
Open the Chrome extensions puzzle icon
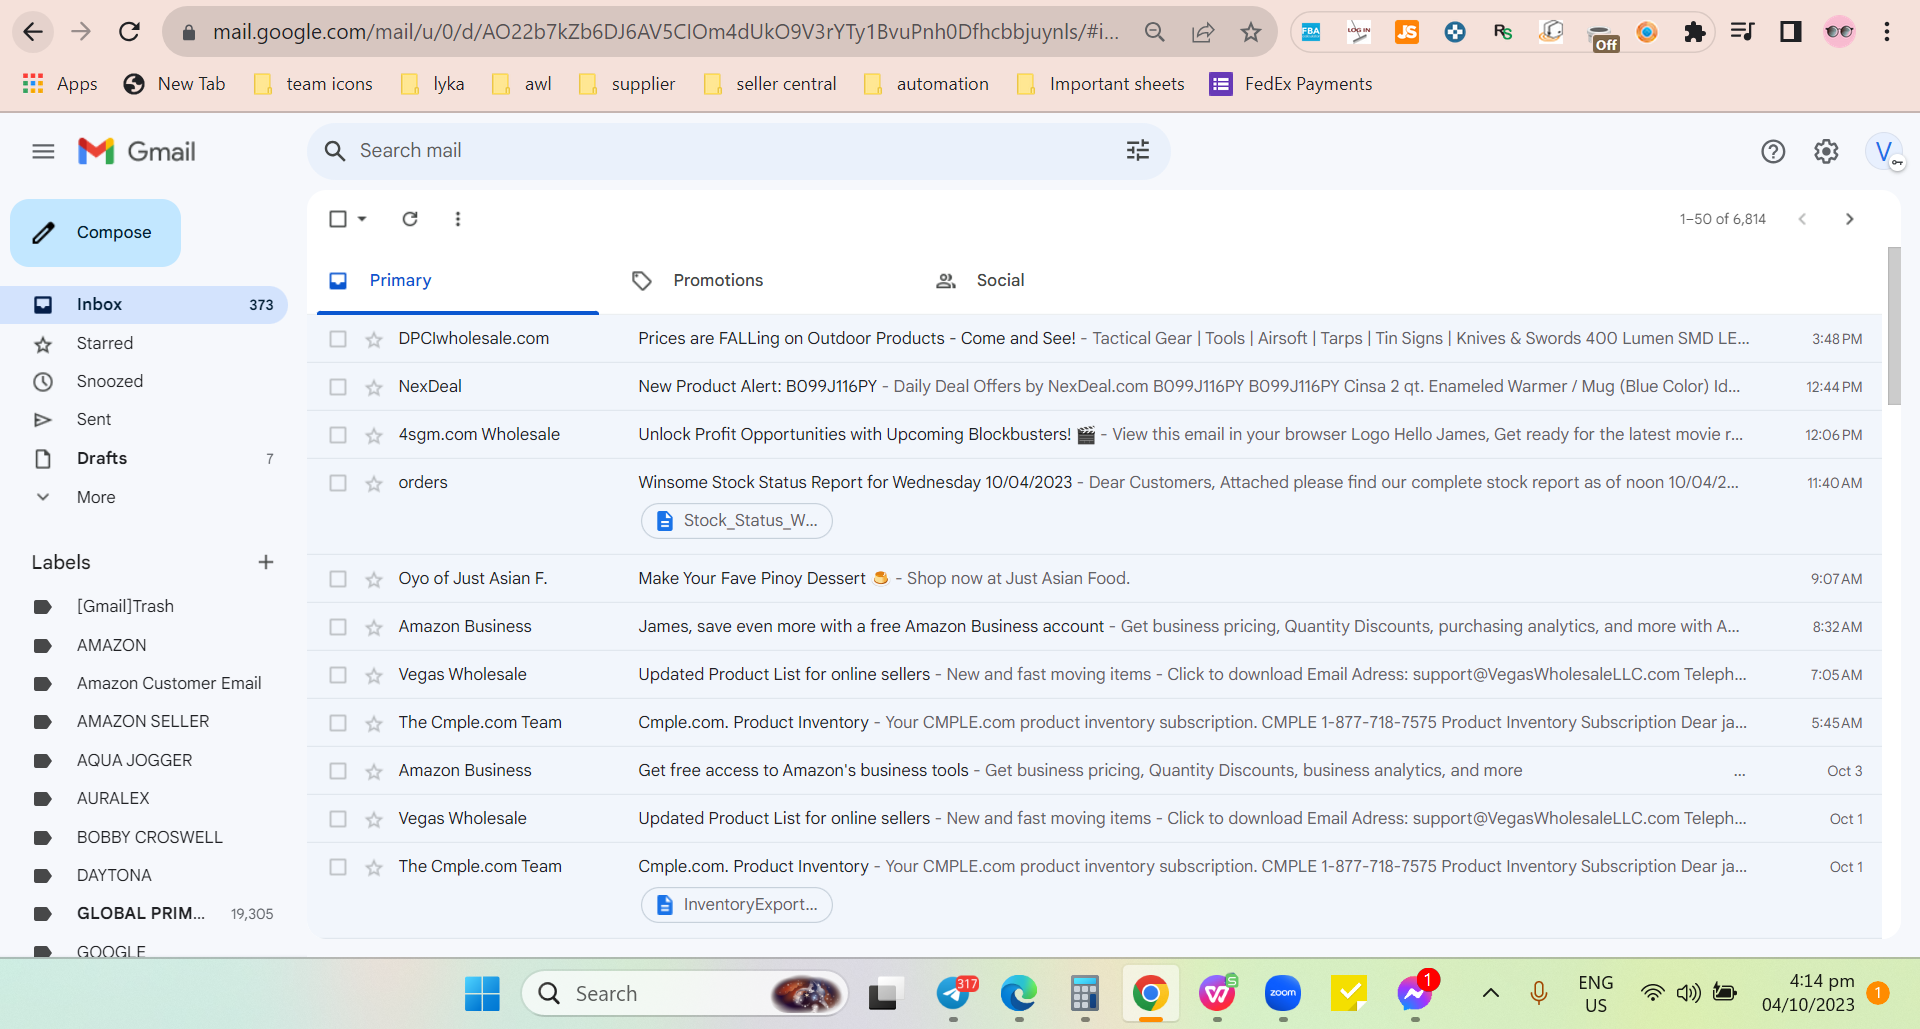pyautogui.click(x=1694, y=32)
